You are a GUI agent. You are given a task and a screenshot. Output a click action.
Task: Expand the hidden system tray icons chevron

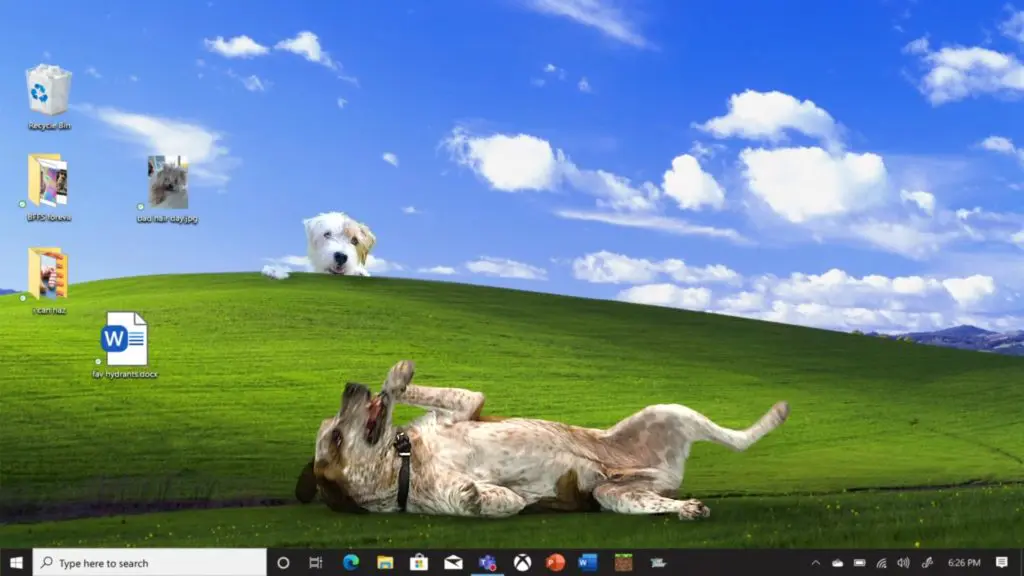(816, 562)
